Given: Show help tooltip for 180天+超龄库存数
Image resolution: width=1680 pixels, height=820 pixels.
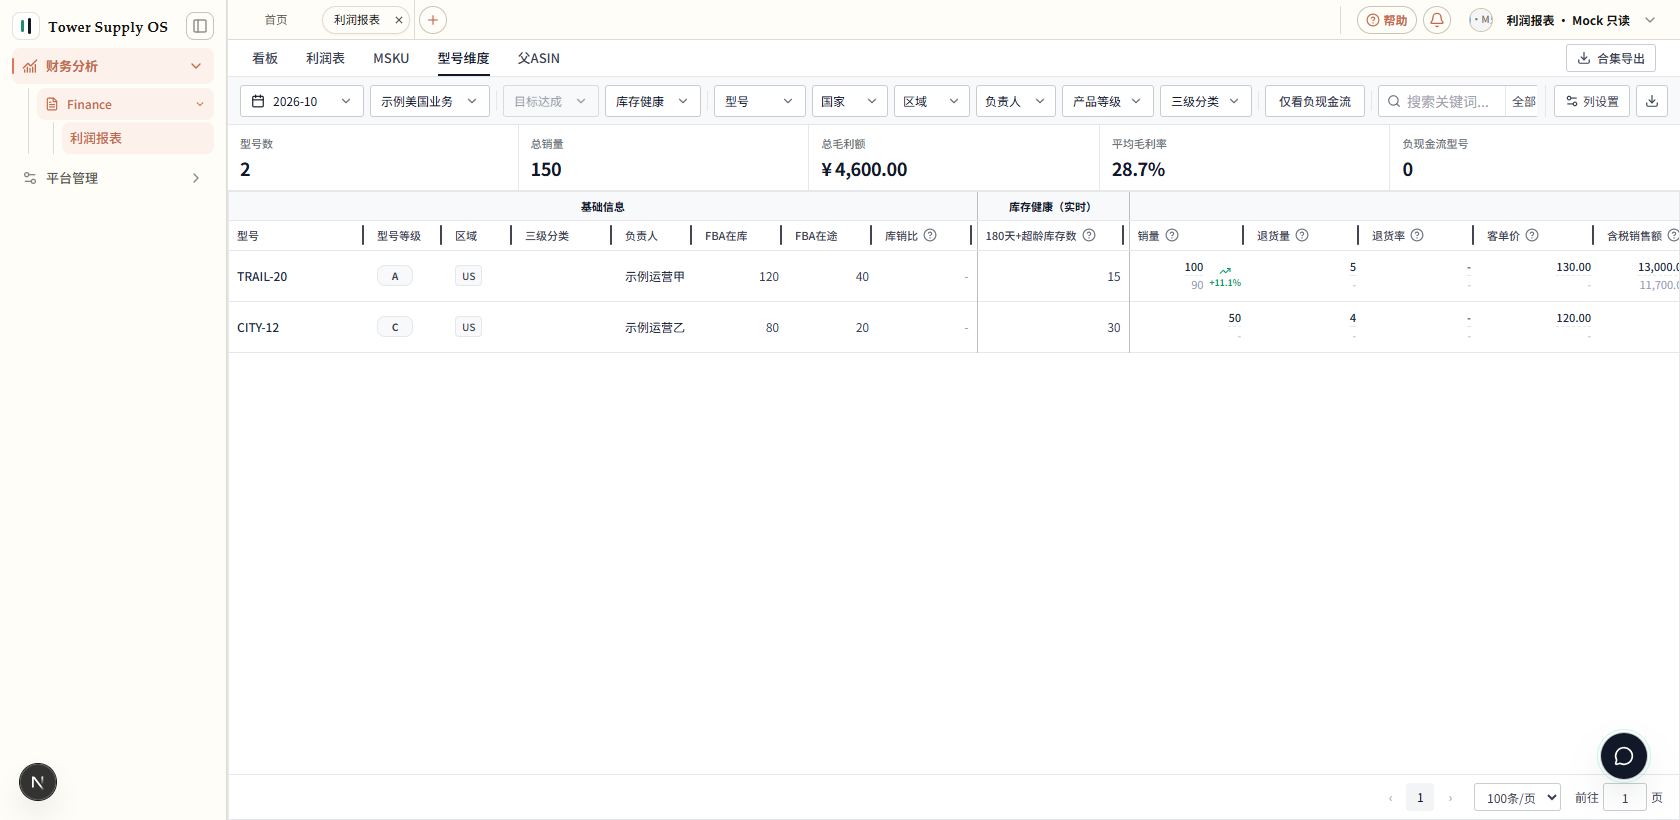Looking at the screenshot, I should coord(1089,235).
